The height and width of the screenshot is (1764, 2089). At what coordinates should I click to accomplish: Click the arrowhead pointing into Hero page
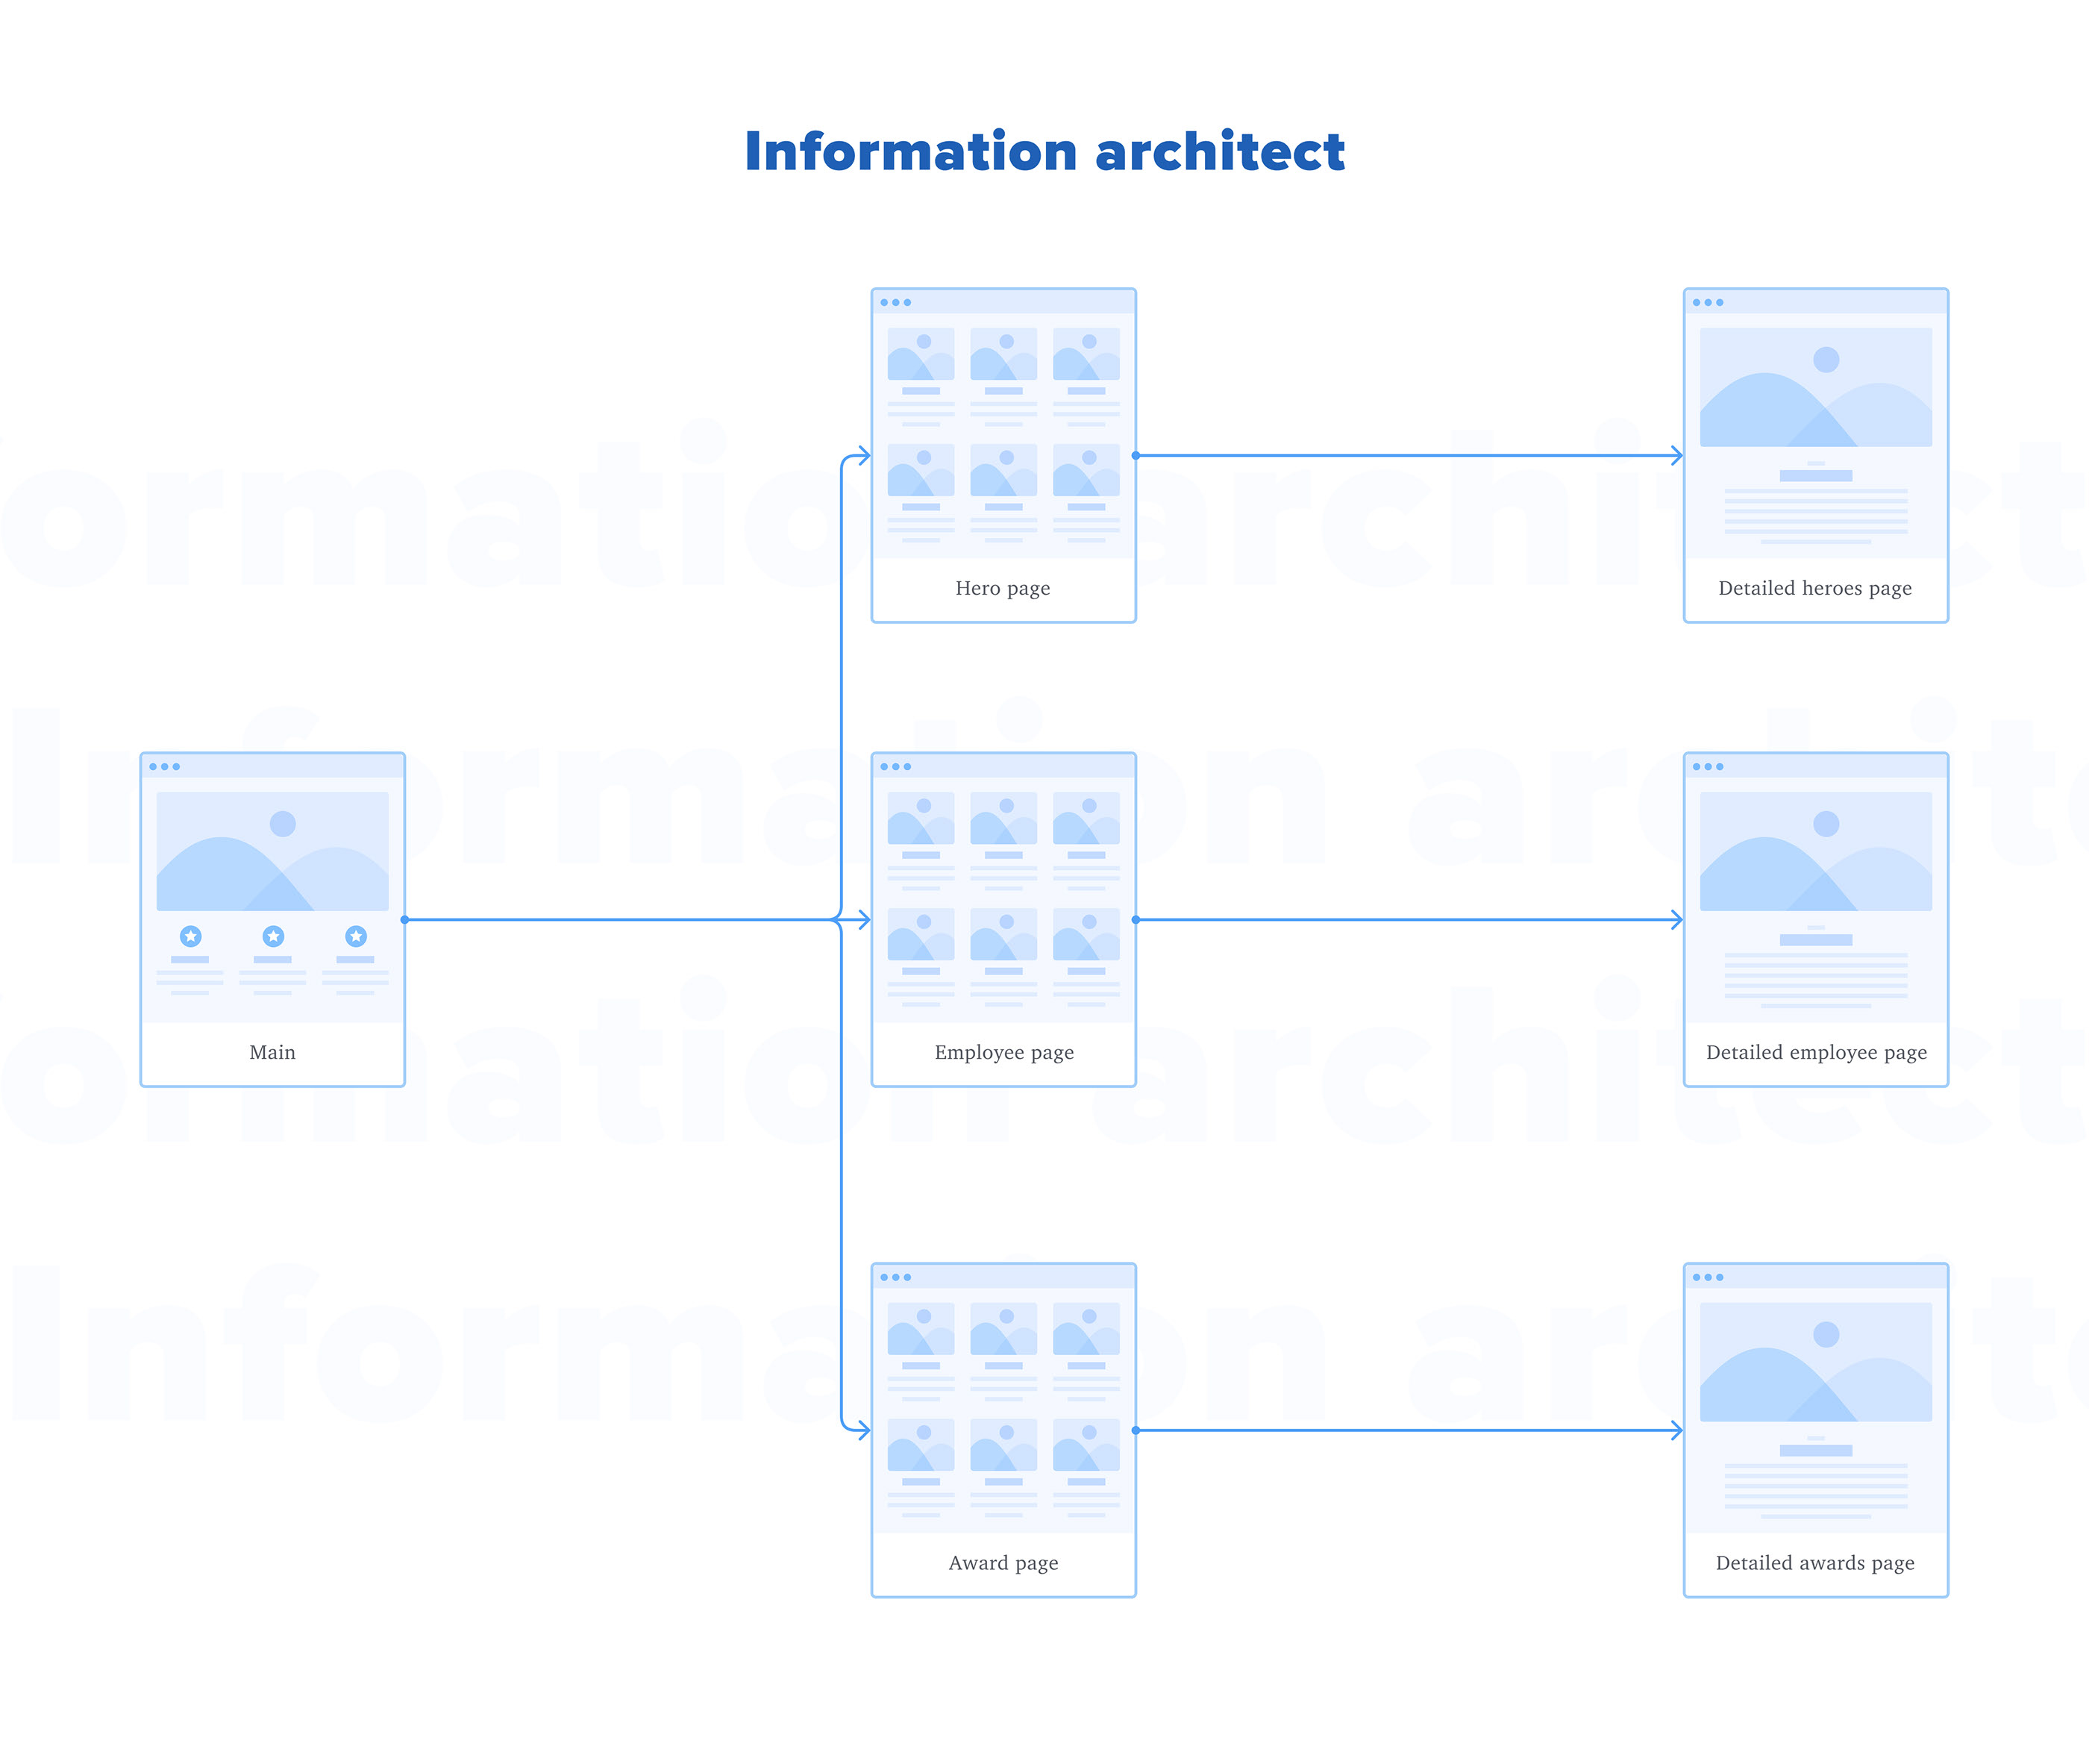(863, 455)
